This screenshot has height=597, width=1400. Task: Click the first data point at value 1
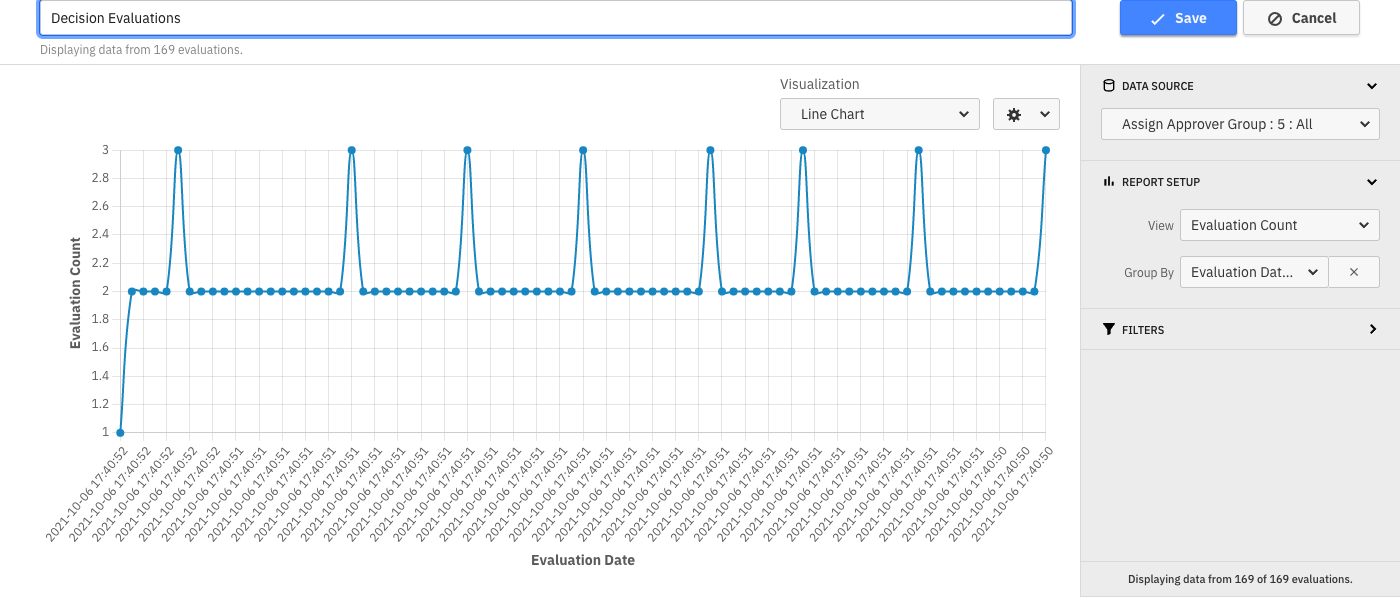(120, 432)
